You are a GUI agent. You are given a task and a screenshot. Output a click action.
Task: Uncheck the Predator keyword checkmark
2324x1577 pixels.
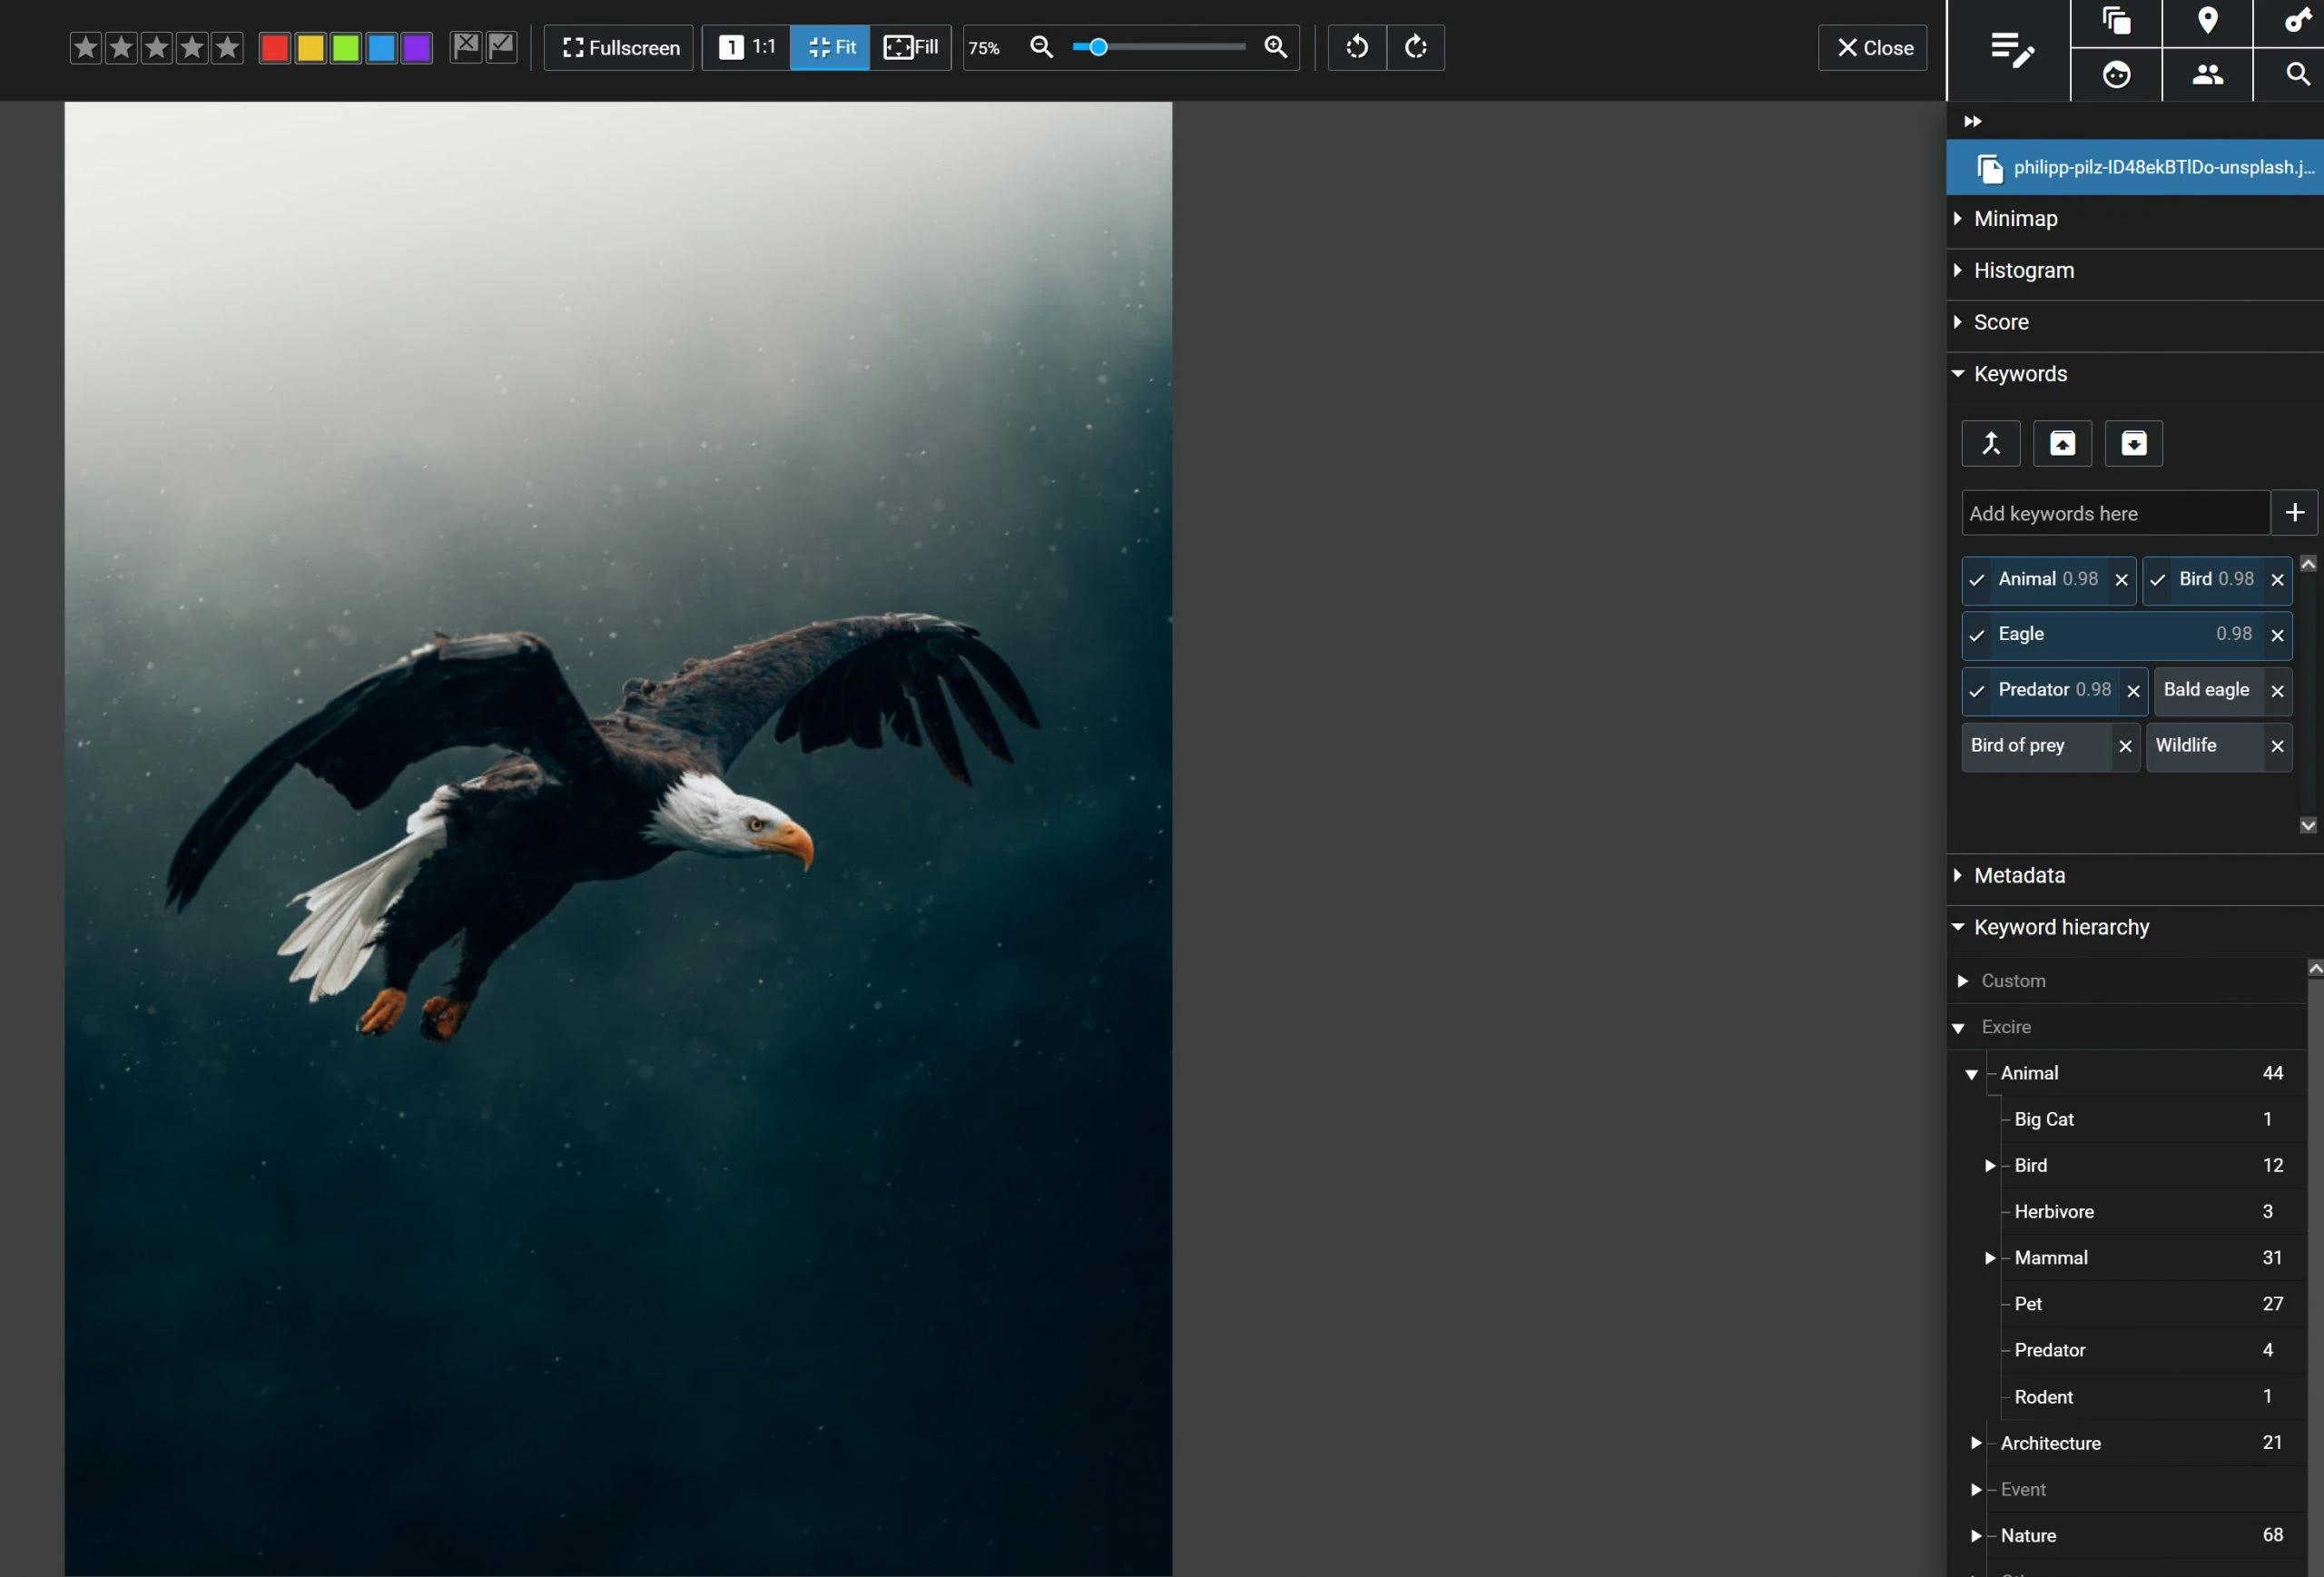point(1976,691)
